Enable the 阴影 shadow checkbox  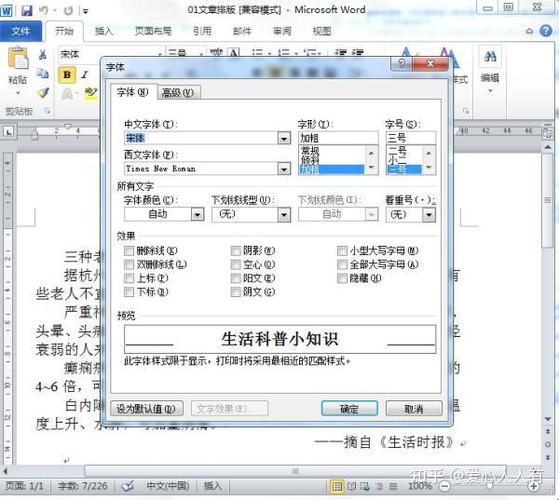[235, 251]
